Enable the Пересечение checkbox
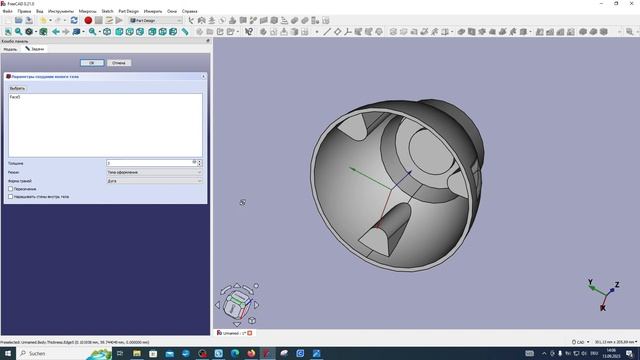The width and height of the screenshot is (640, 360). pyautogui.click(x=11, y=189)
